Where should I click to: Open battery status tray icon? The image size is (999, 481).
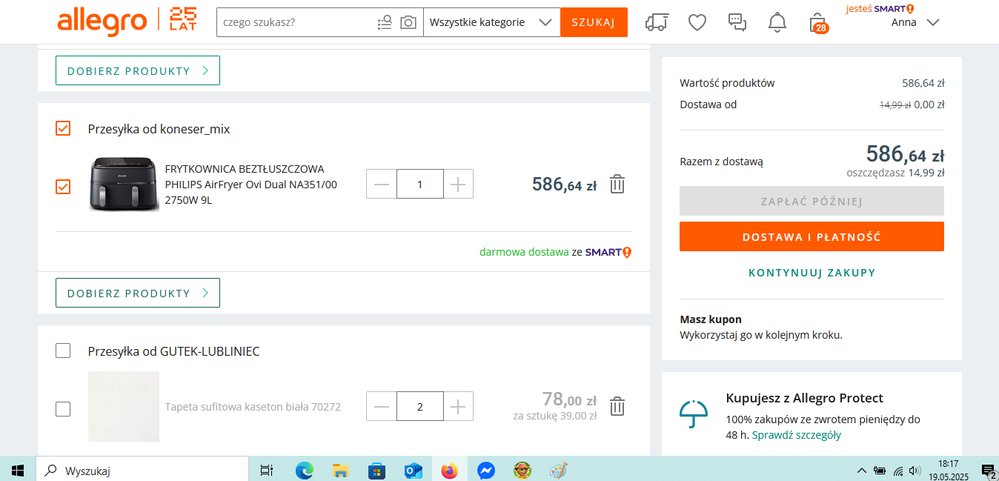click(880, 471)
